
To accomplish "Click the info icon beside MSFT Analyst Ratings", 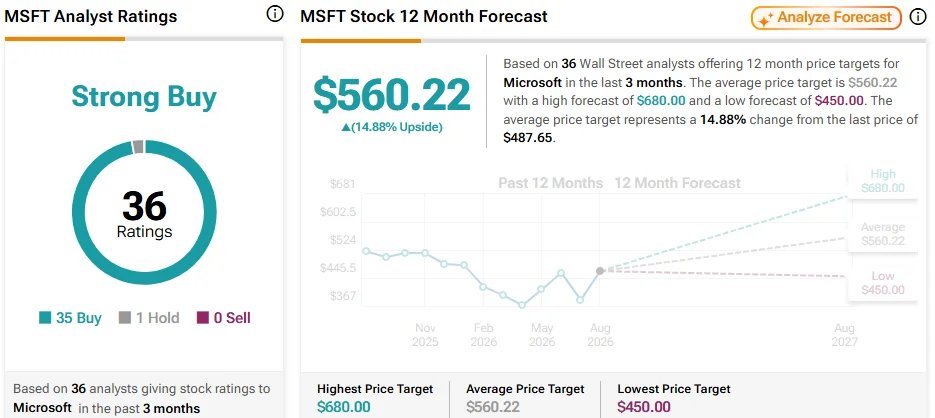I will tap(274, 14).
